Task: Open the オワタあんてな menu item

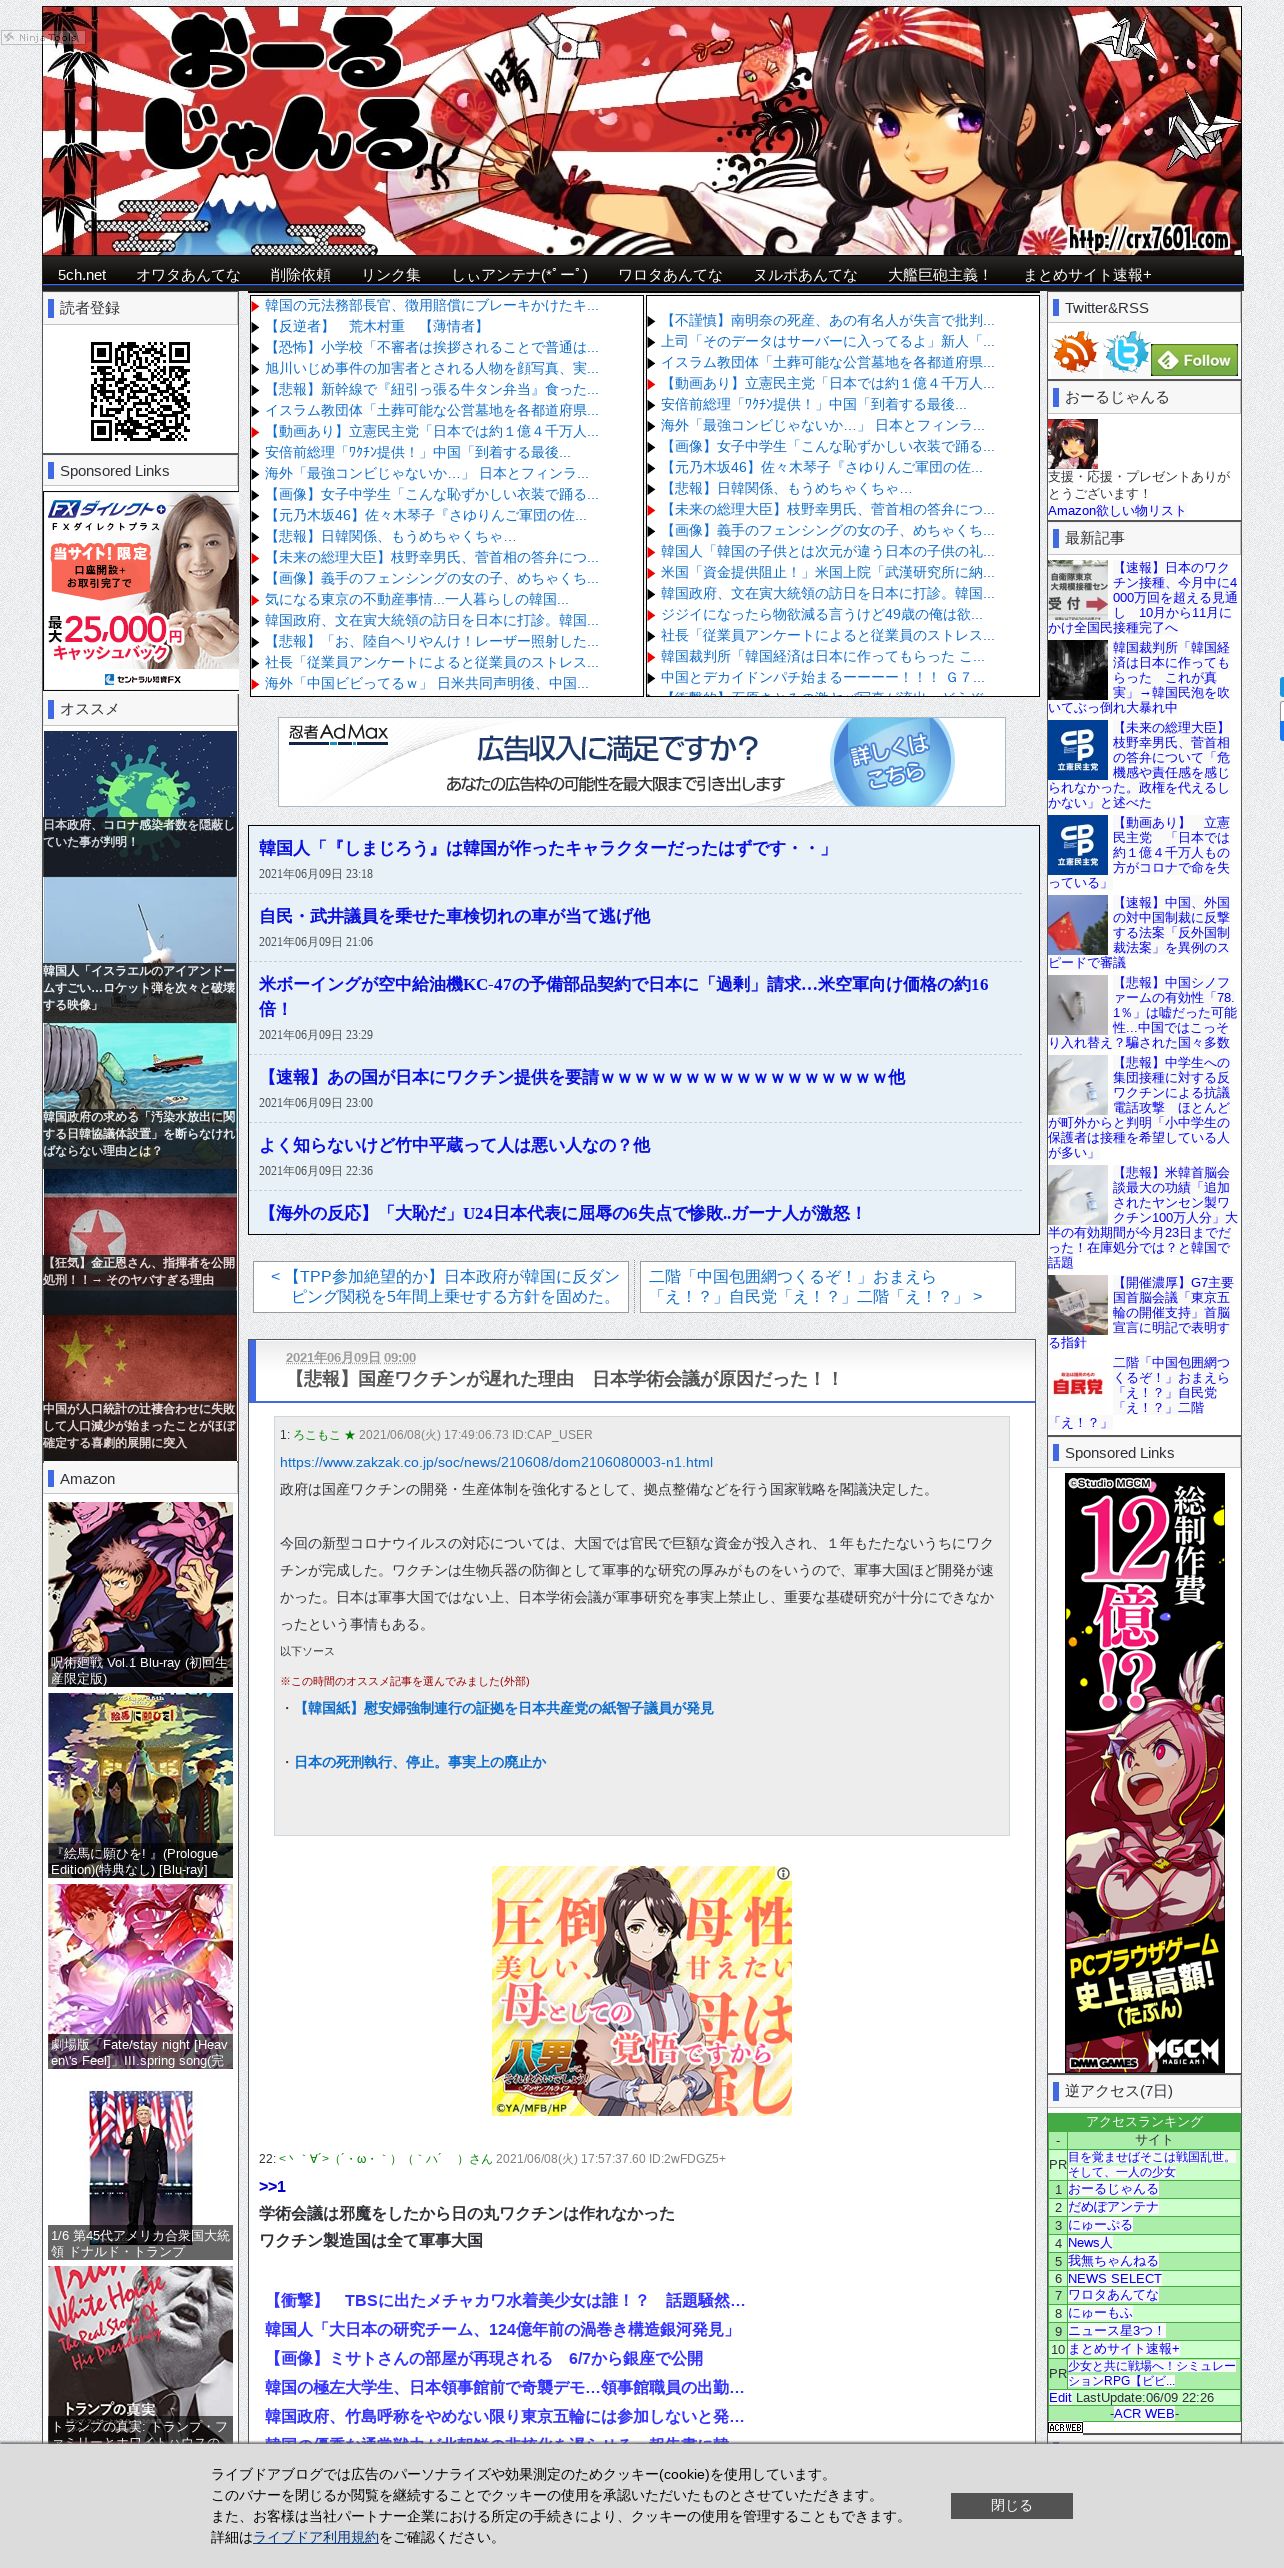Action: pyautogui.click(x=188, y=275)
